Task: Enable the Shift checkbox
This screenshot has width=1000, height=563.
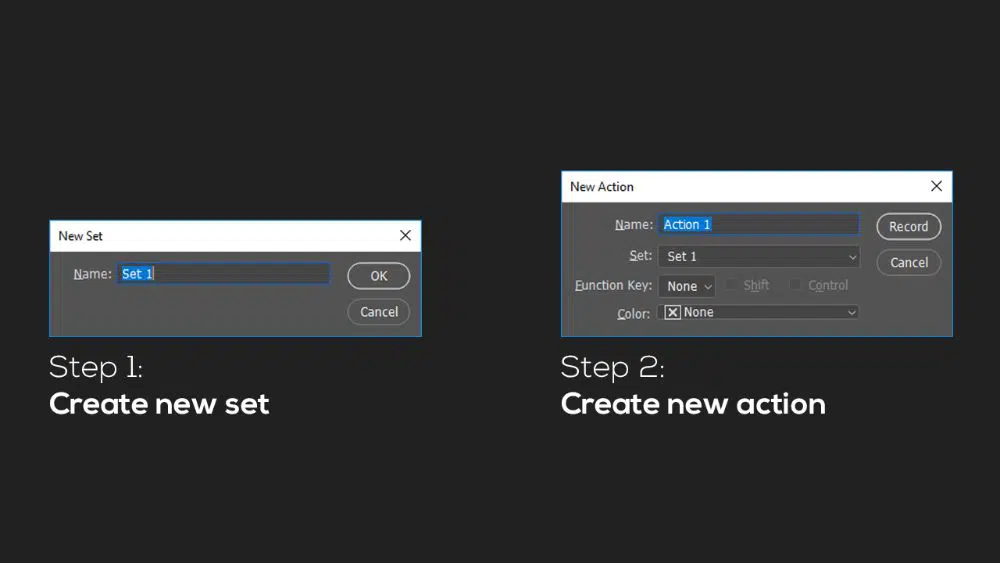Action: [732, 285]
